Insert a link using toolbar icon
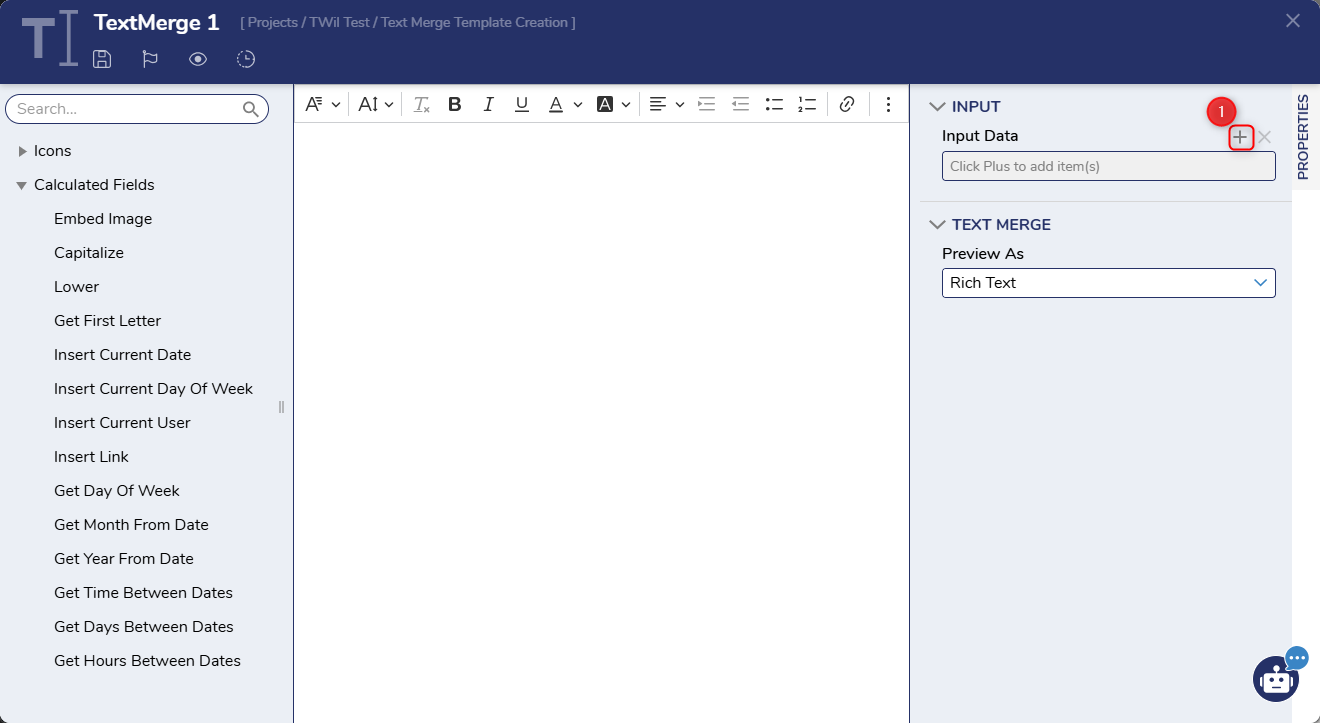 click(x=847, y=104)
